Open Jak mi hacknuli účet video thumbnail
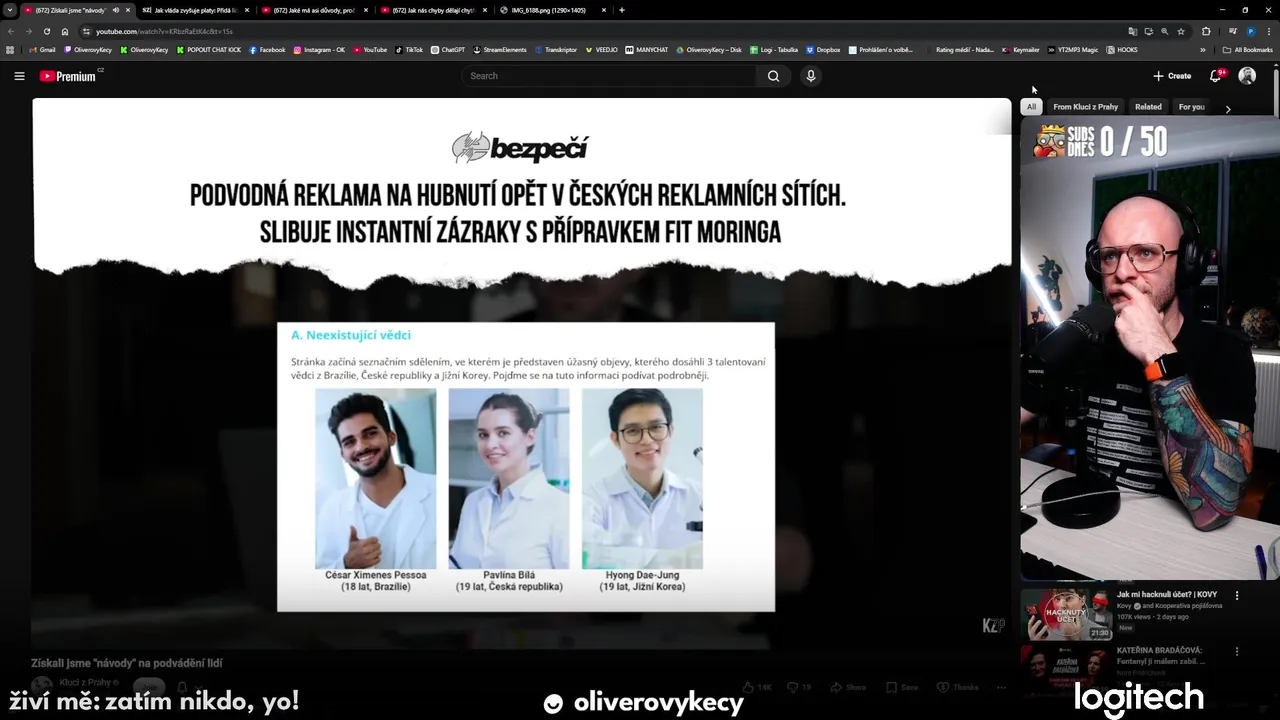The image size is (1280, 720). [1065, 614]
